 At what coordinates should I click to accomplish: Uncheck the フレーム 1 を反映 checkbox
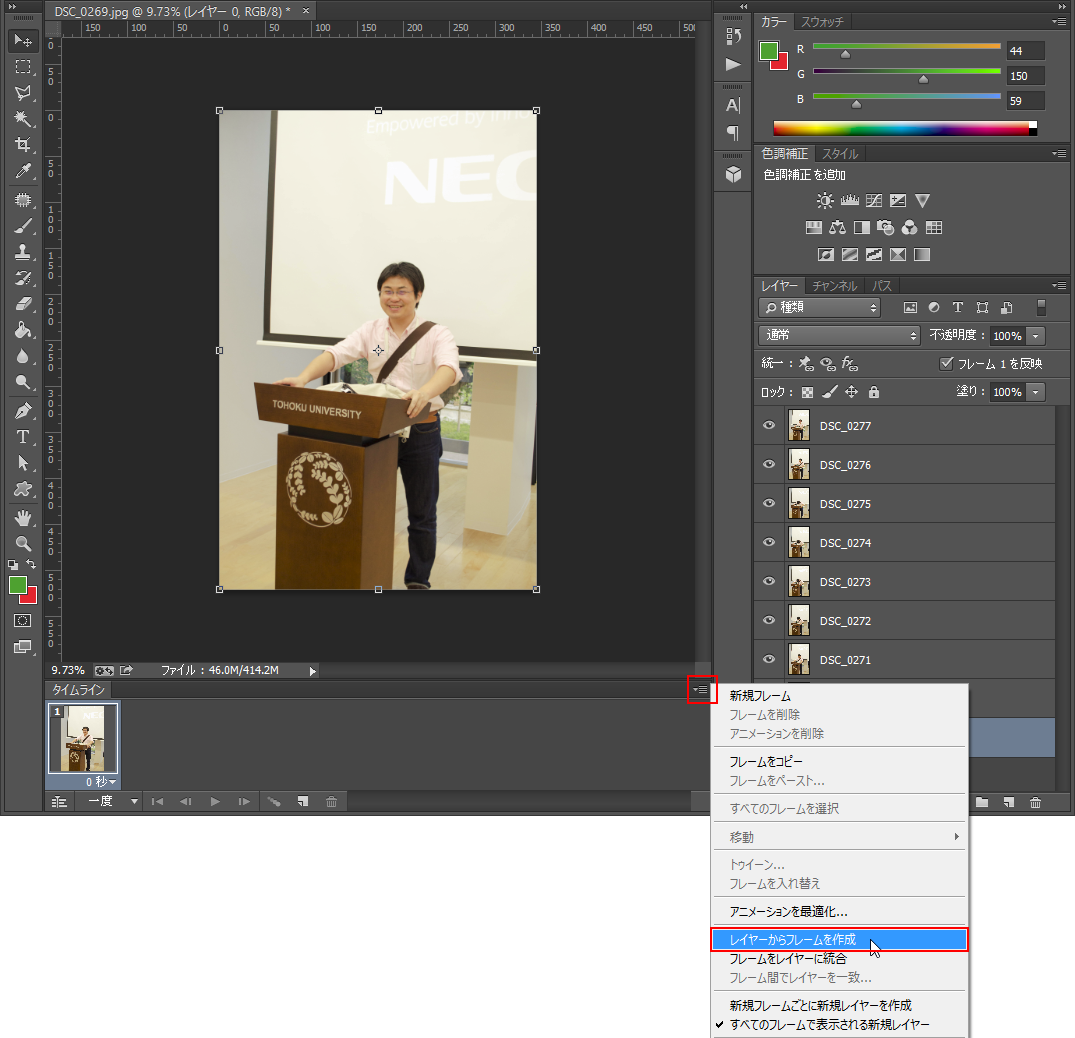pyautogui.click(x=946, y=364)
